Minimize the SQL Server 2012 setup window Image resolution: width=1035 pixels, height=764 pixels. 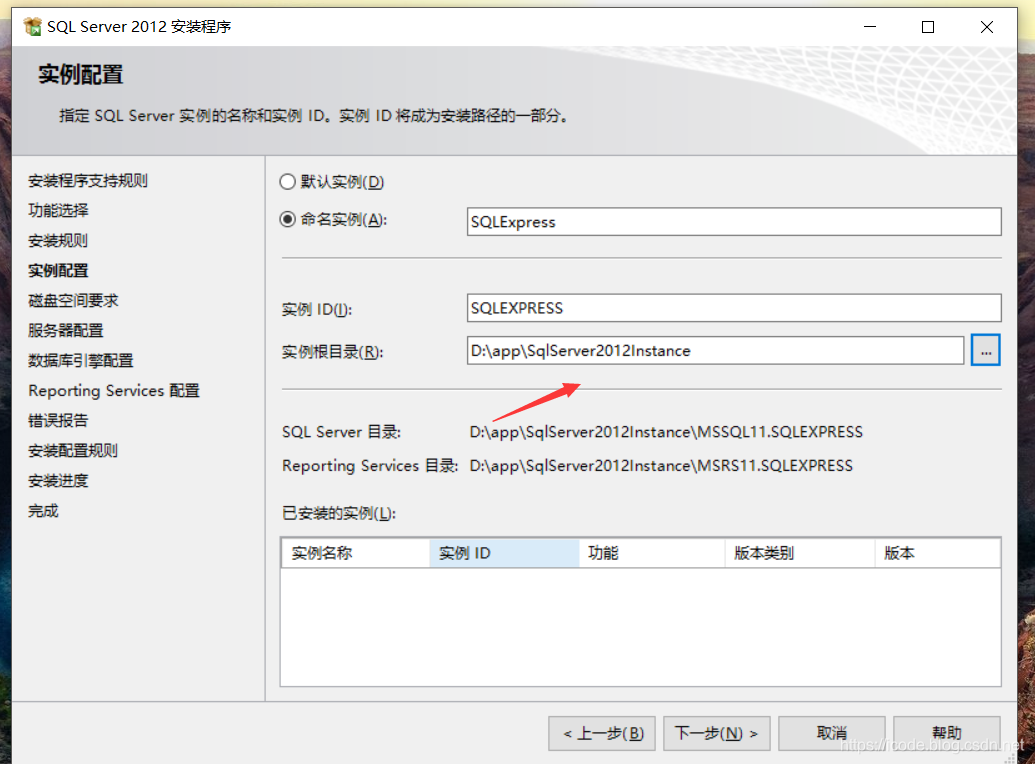pyautogui.click(x=870, y=26)
